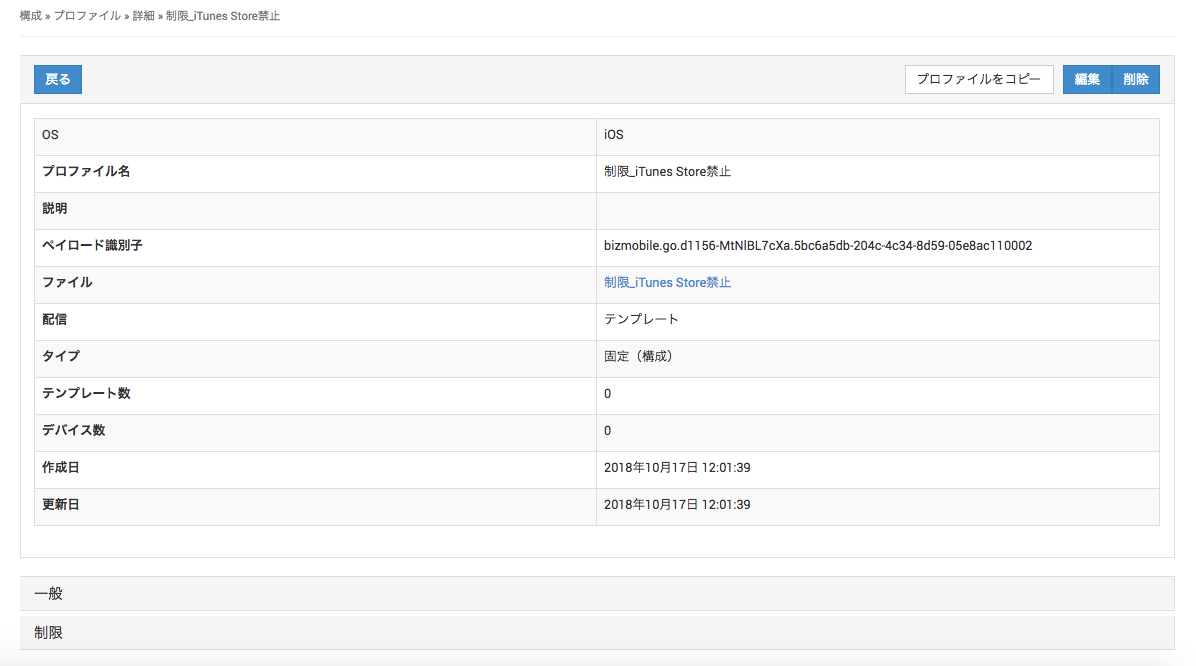Click the 作成日 timestamp value
Viewport: 1196px width, 666px height.
677,468
